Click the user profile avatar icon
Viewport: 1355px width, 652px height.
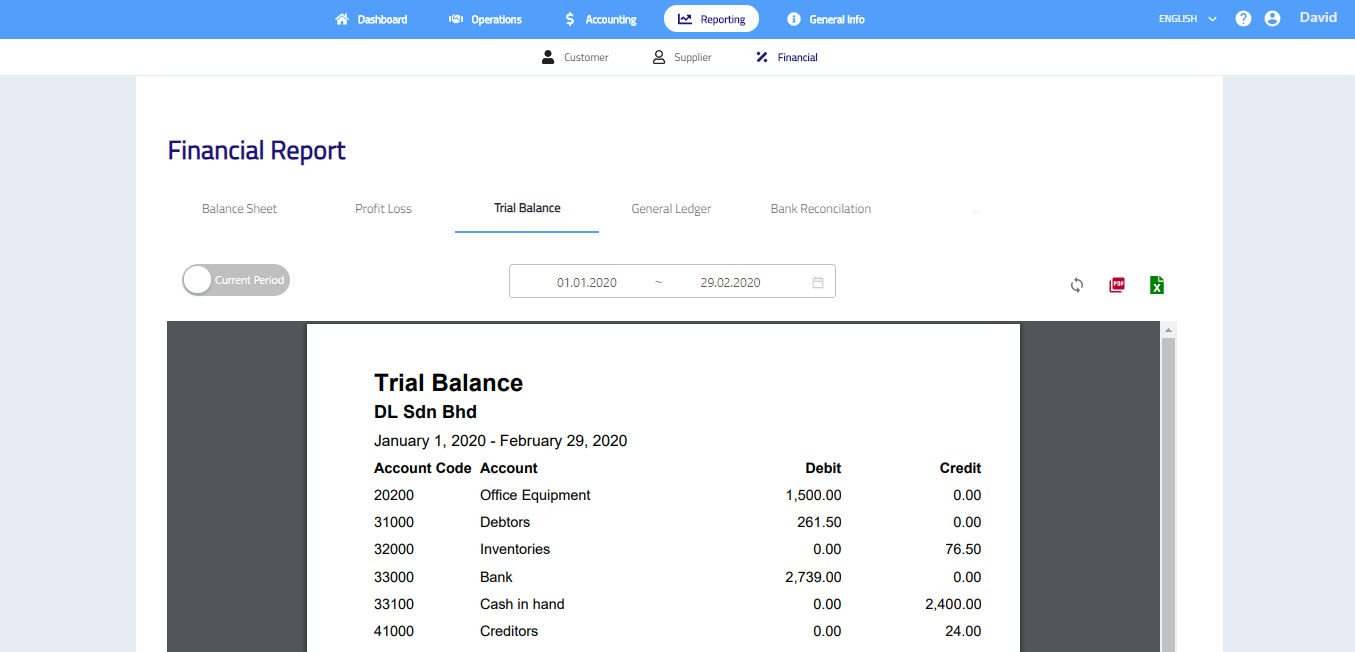click(x=1272, y=19)
